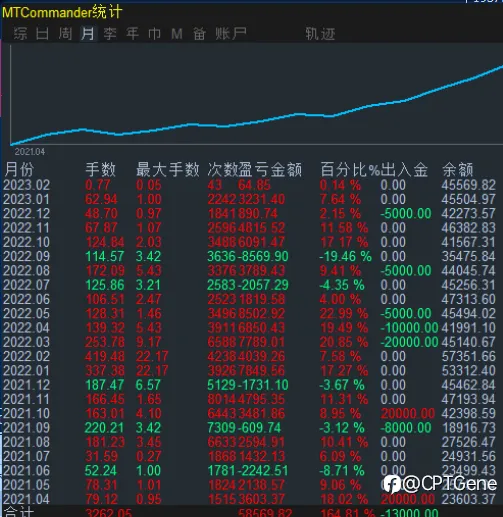The image size is (503, 517).
Task: Click the -8569.90 loss amount
Action: (x=263, y=256)
